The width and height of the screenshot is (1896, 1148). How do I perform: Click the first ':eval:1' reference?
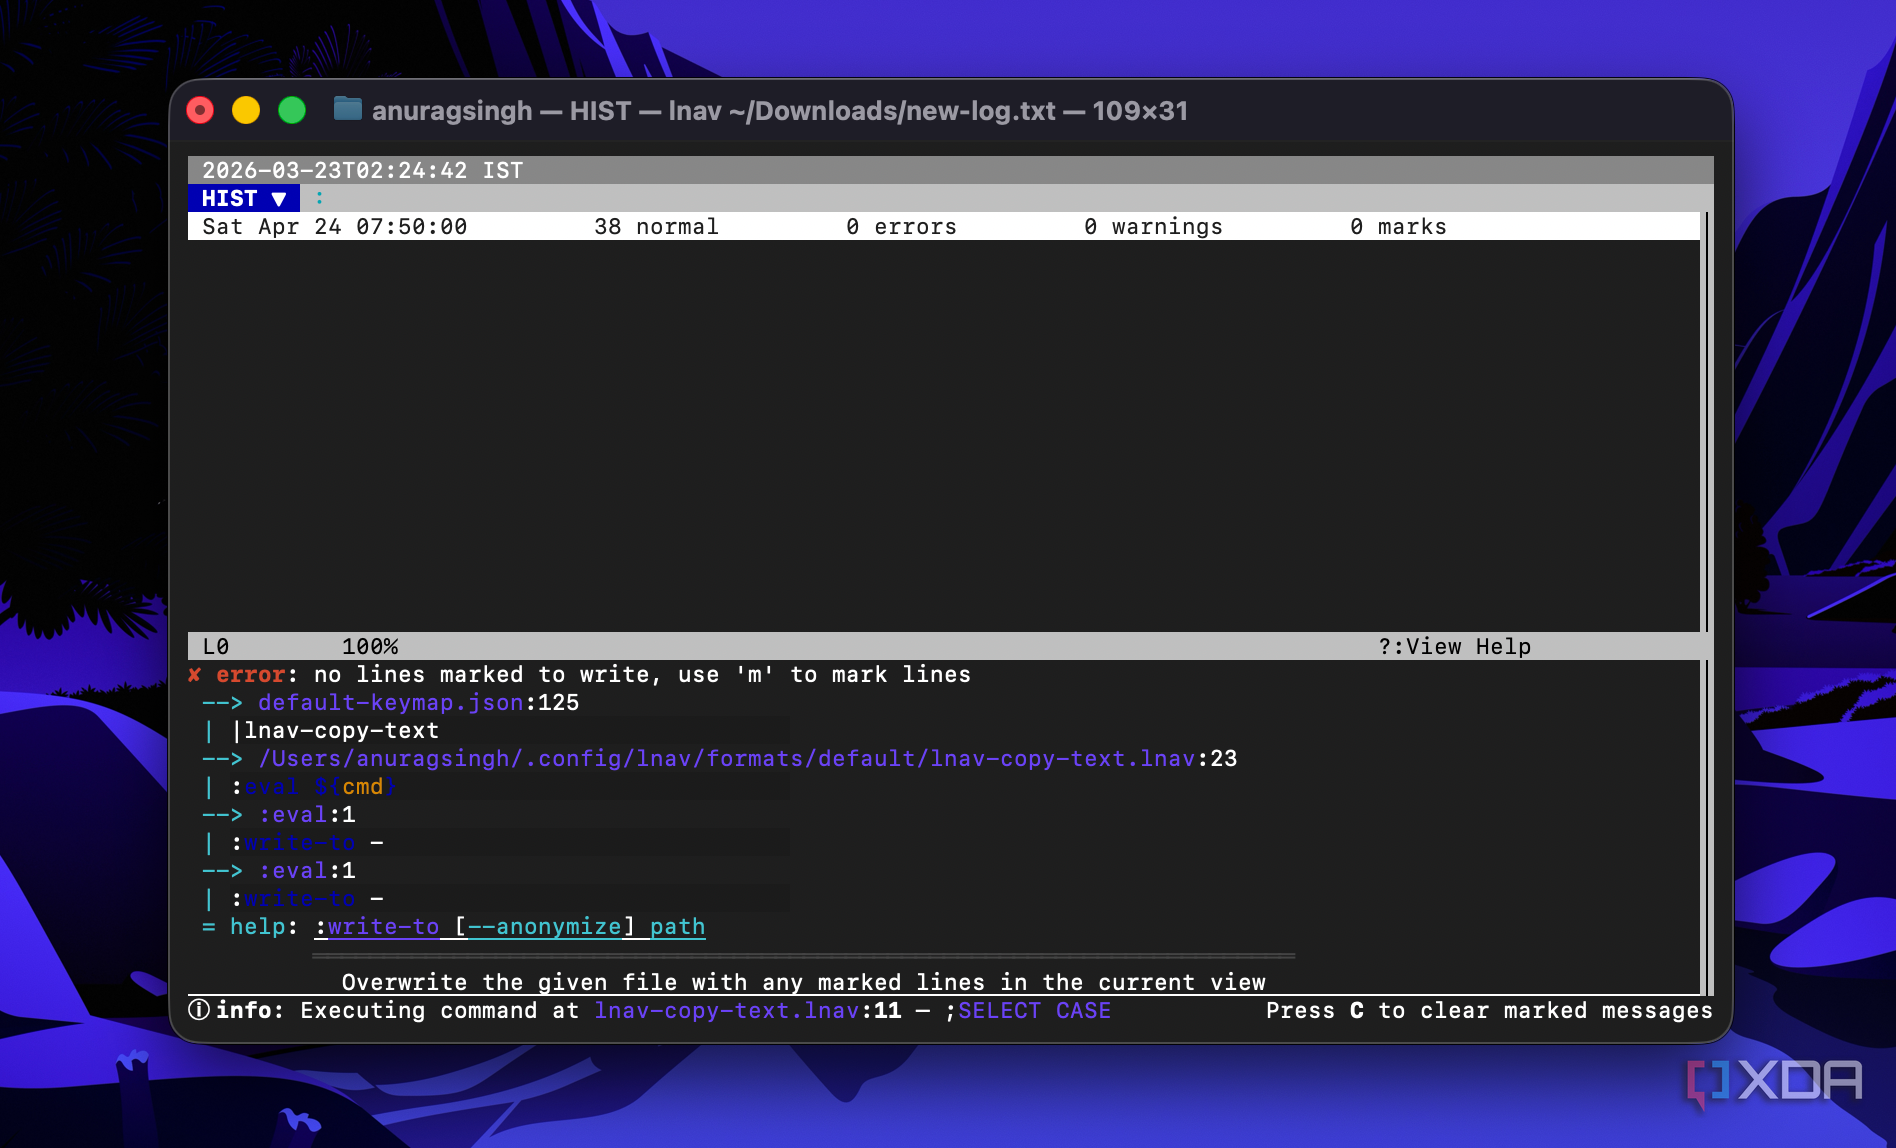pos(307,815)
